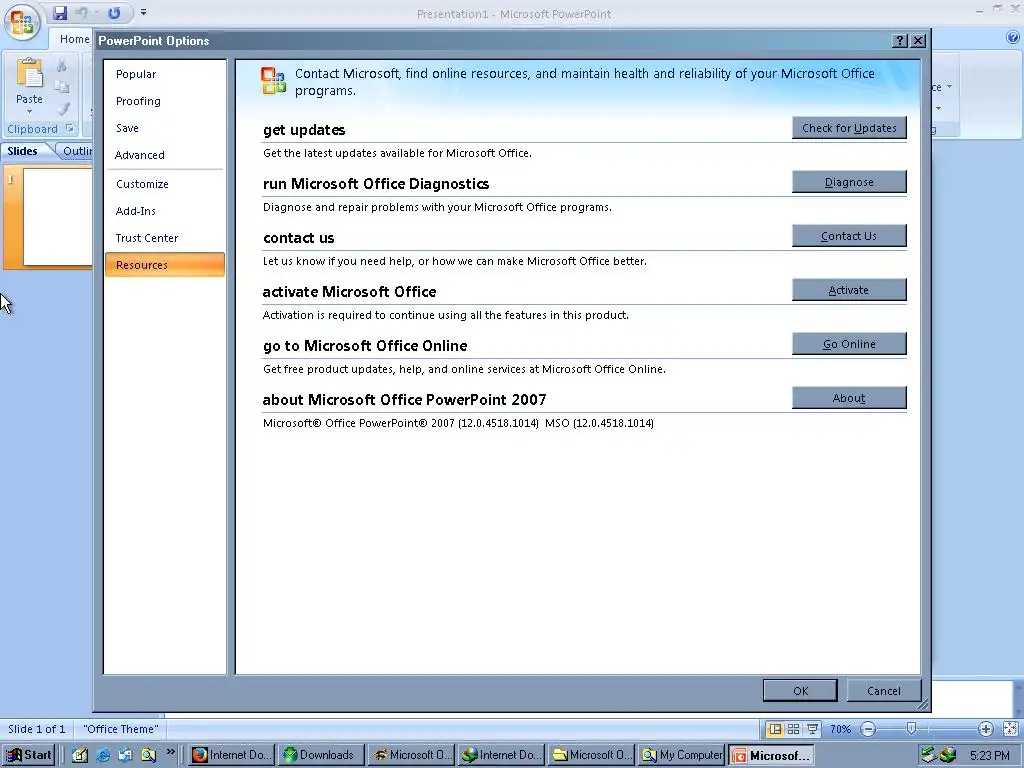The height and width of the screenshot is (768, 1024).
Task: Click the Internet Explorer quick launch icon
Action: coord(103,755)
